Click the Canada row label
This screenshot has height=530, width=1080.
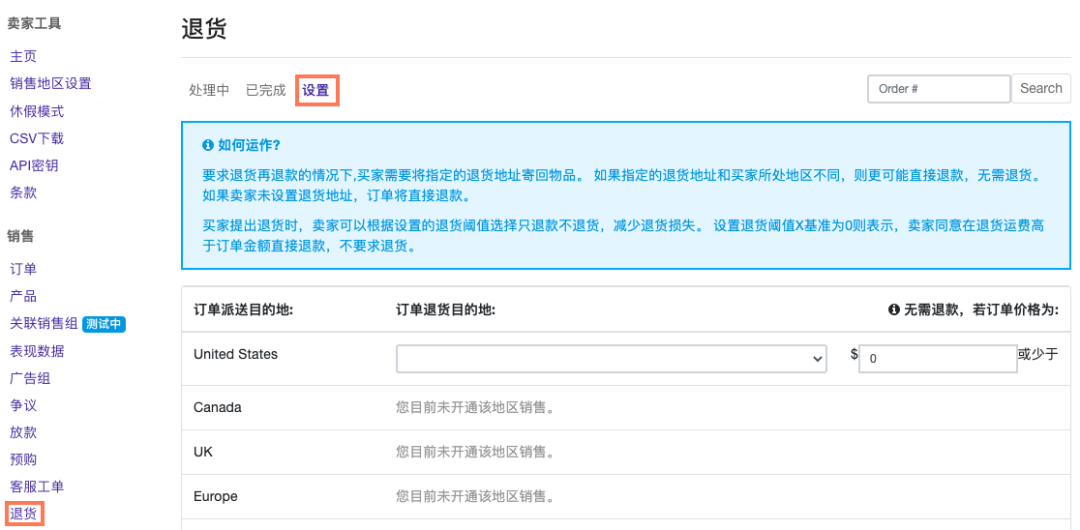[x=218, y=407]
